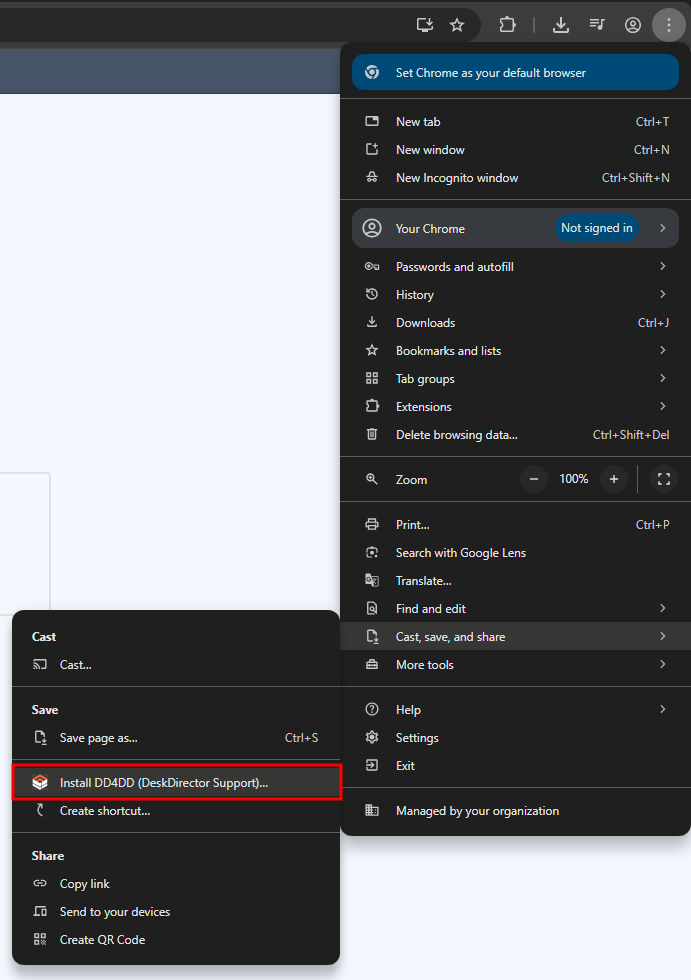691x980 pixels.
Task: Bookmark this page with the star icon
Action: click(457, 25)
